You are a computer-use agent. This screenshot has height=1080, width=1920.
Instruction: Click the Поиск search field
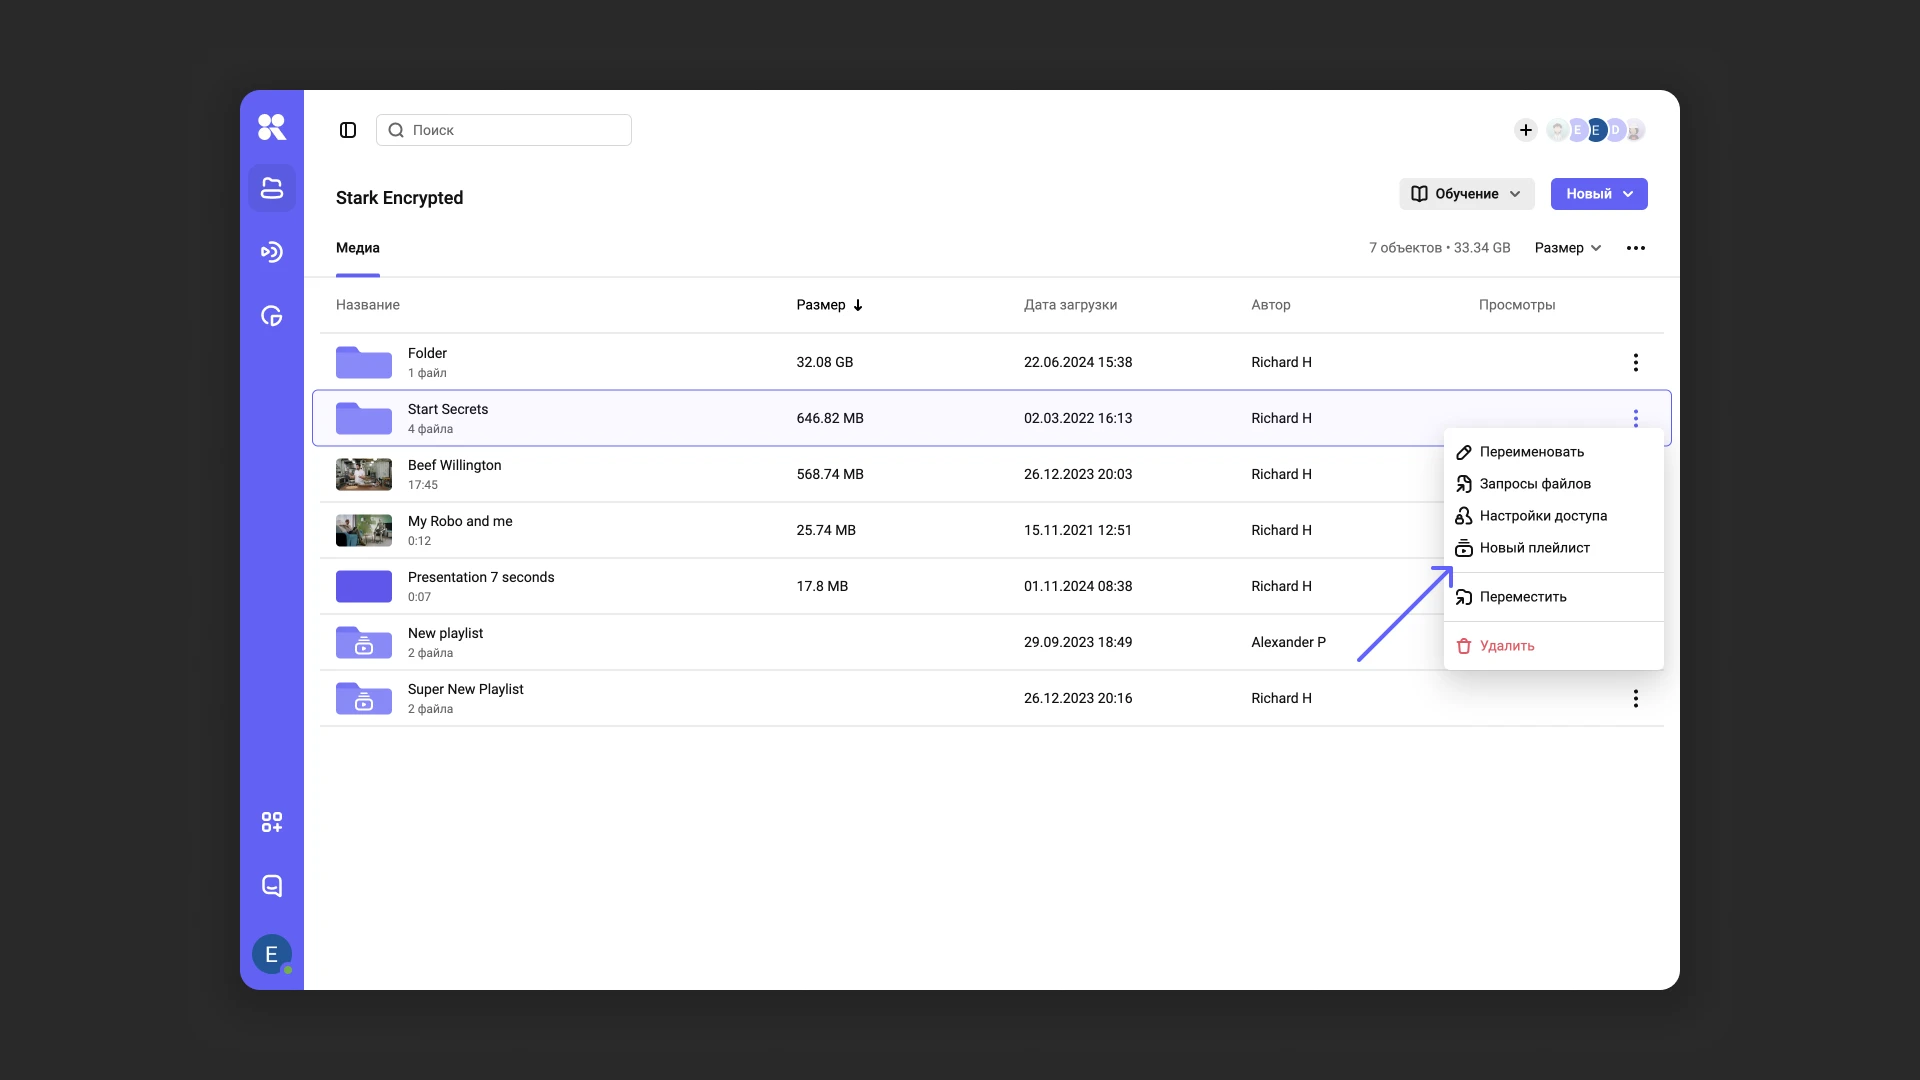point(504,130)
